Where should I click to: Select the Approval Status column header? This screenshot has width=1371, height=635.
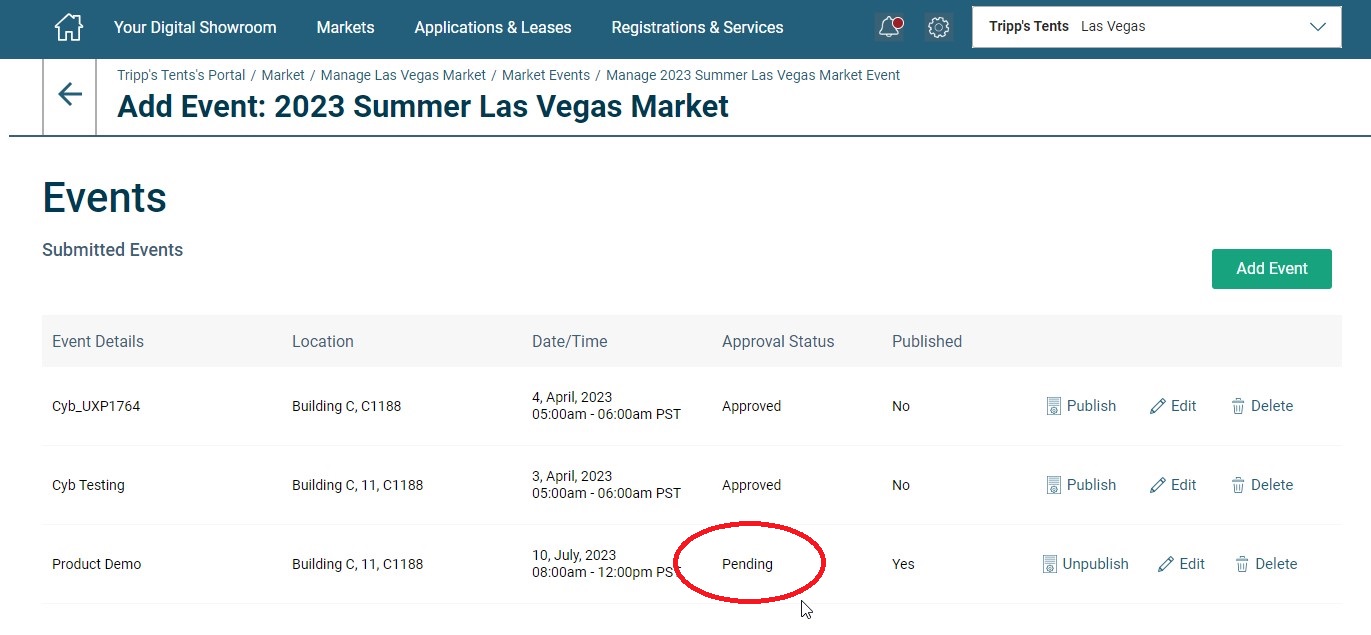coord(778,341)
